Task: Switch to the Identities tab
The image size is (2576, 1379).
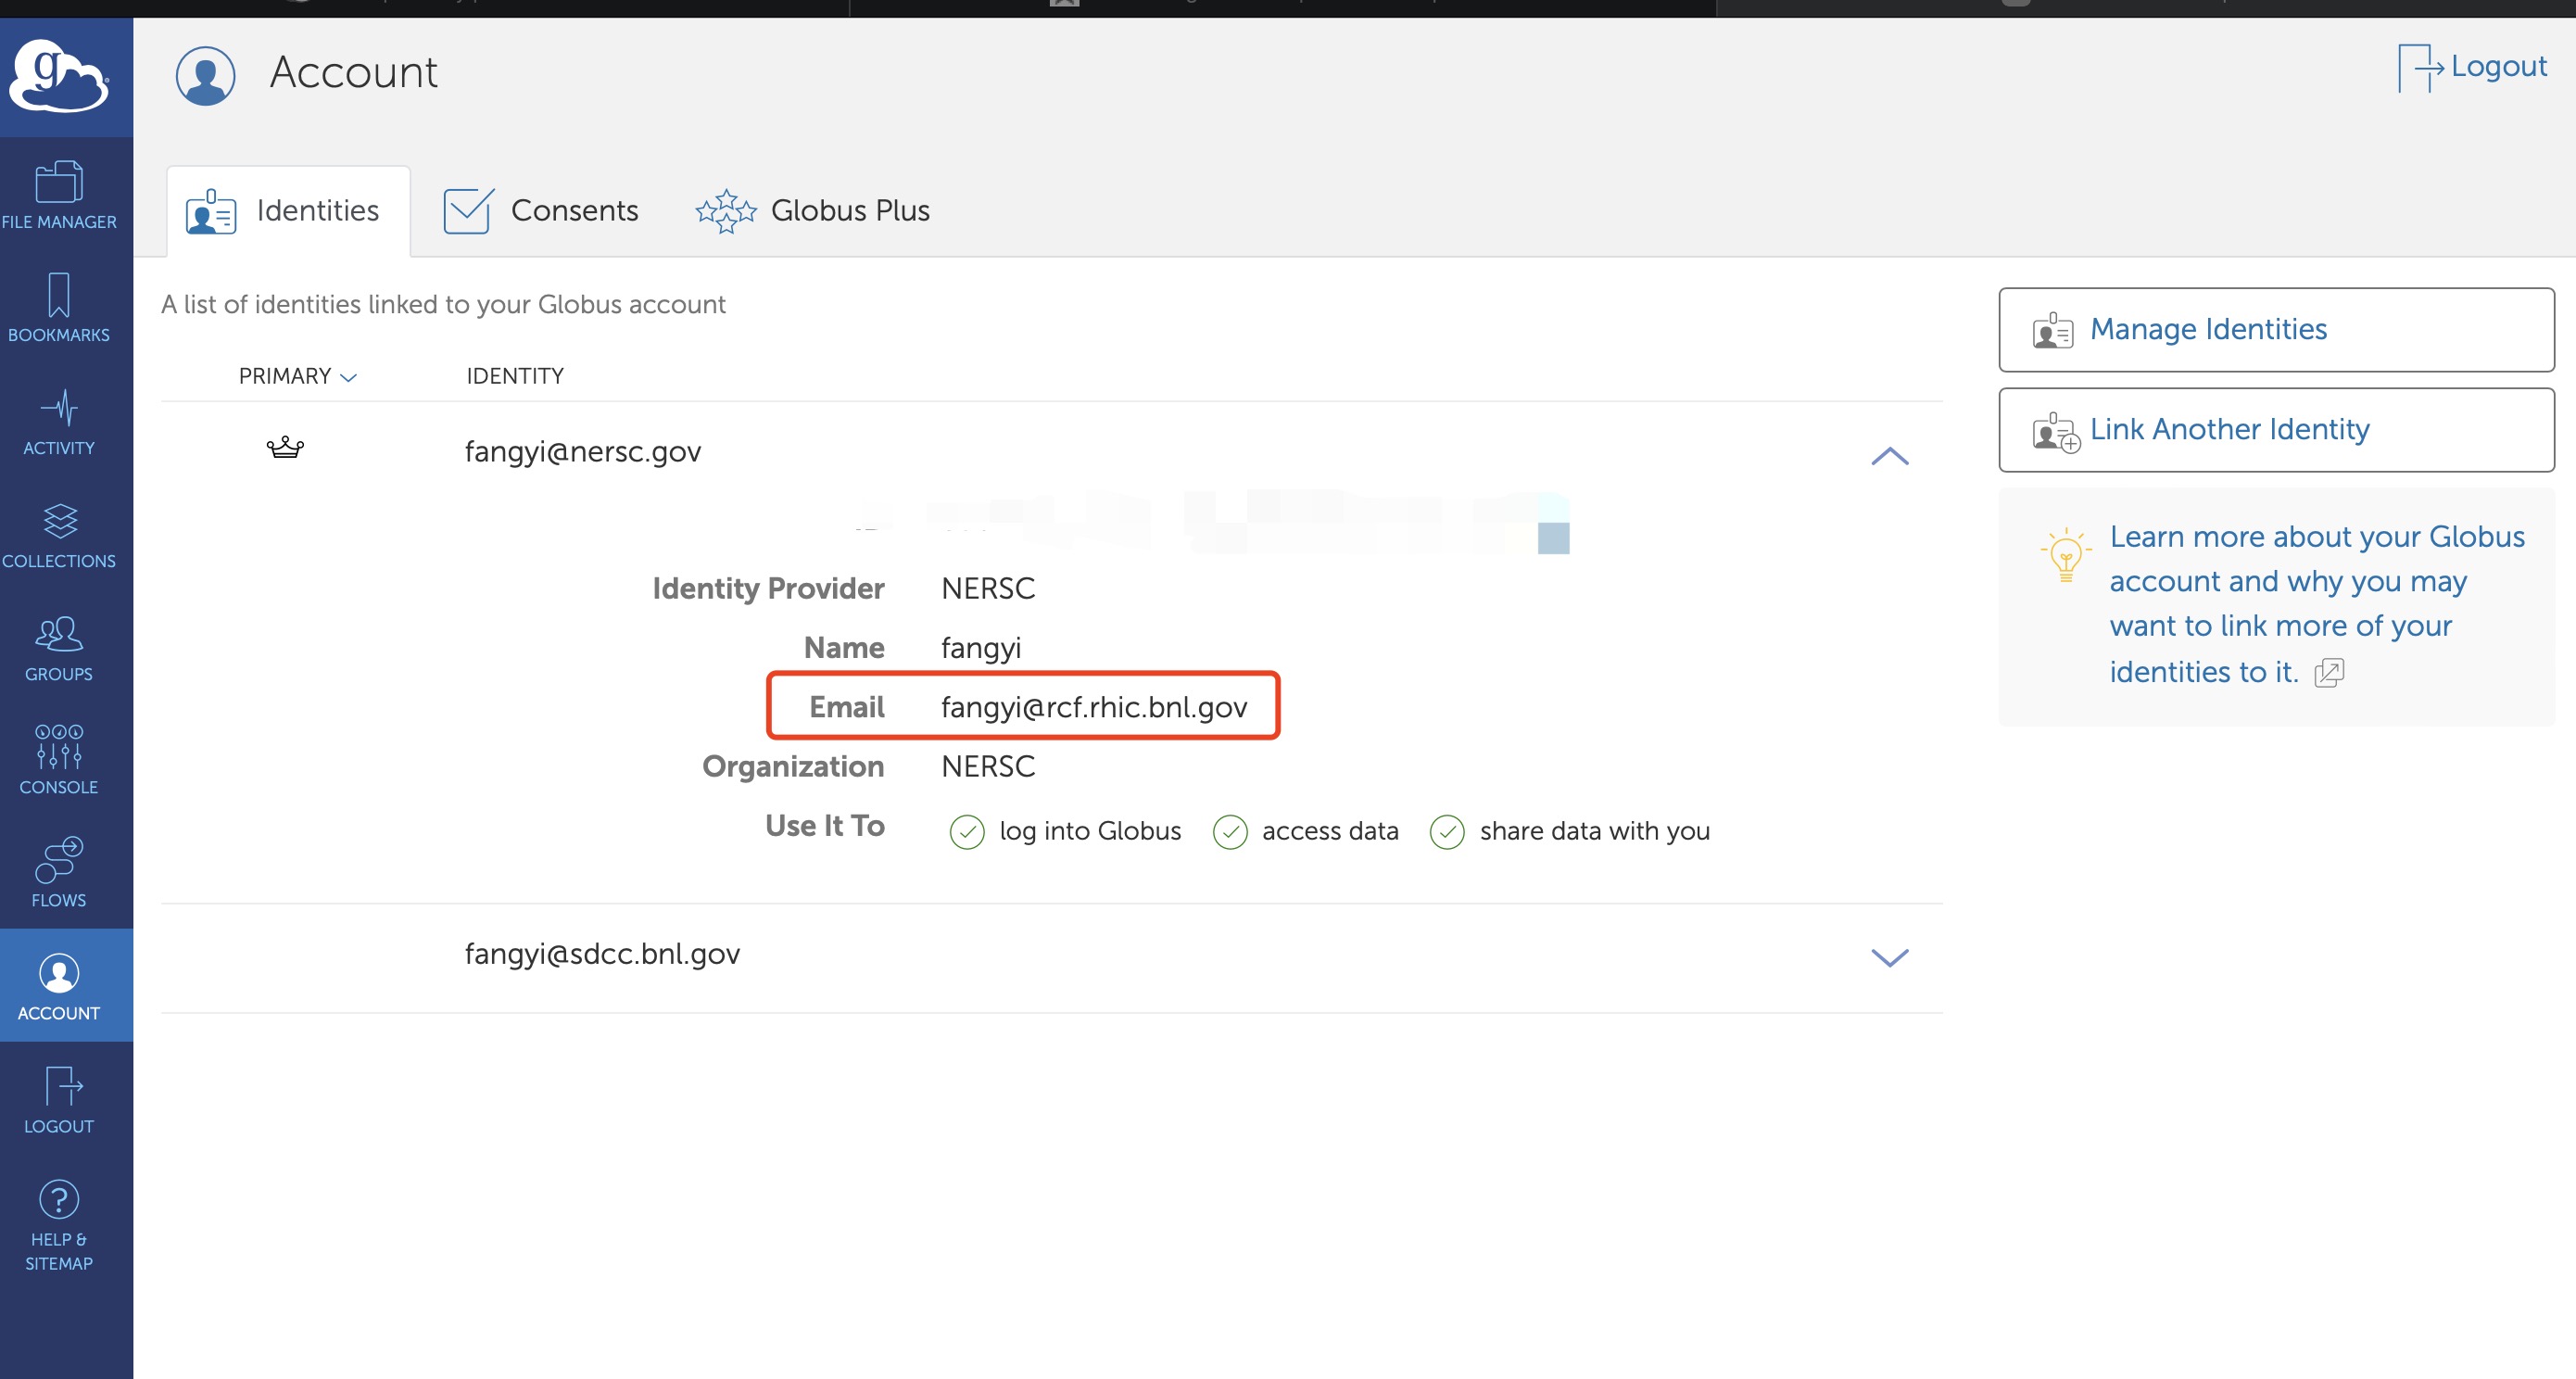Action: (288, 211)
